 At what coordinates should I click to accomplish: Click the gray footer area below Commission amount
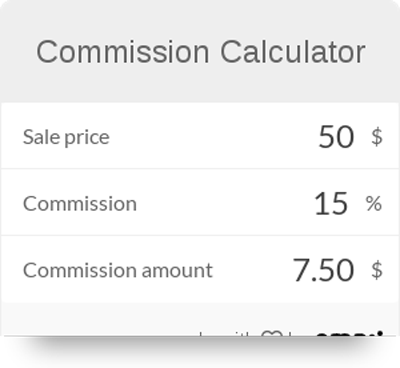pyautogui.click(x=100, y=319)
